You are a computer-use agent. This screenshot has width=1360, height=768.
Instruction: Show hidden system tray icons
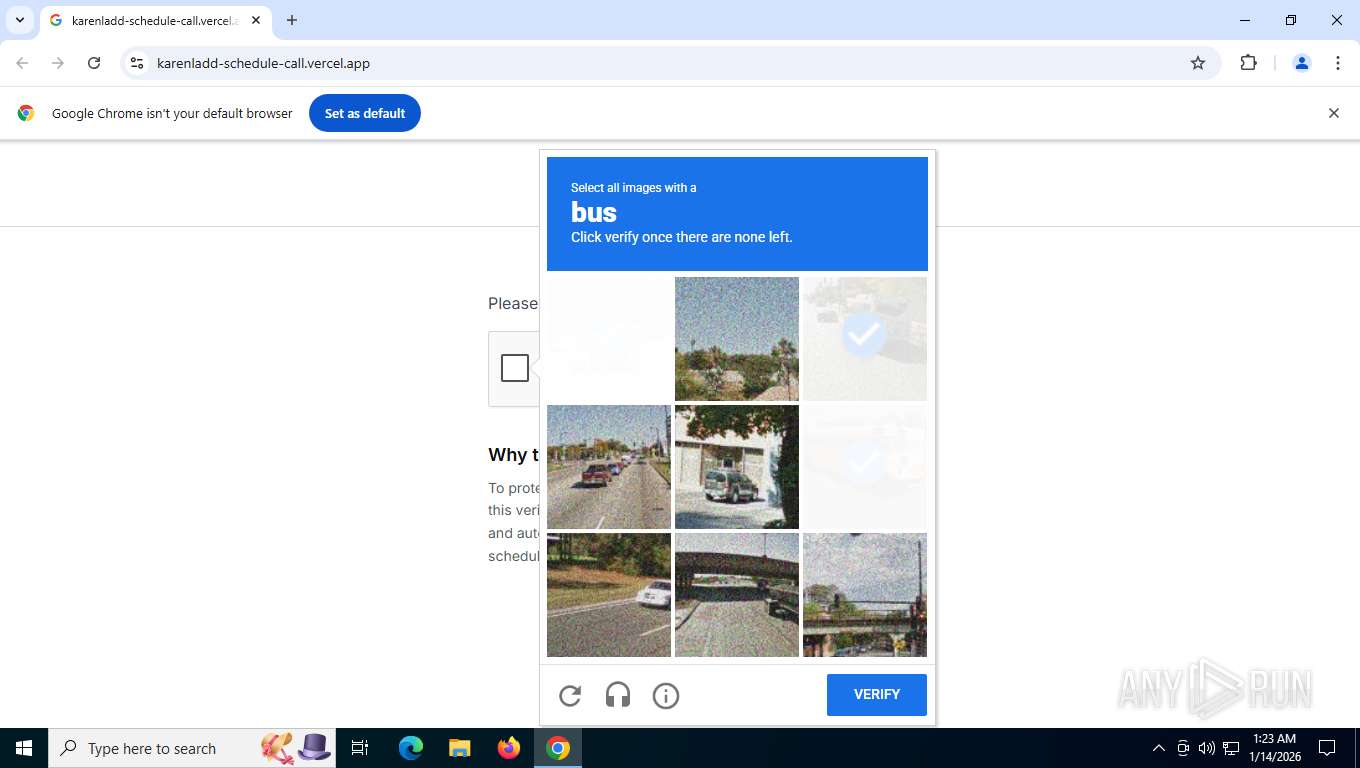(1159, 748)
